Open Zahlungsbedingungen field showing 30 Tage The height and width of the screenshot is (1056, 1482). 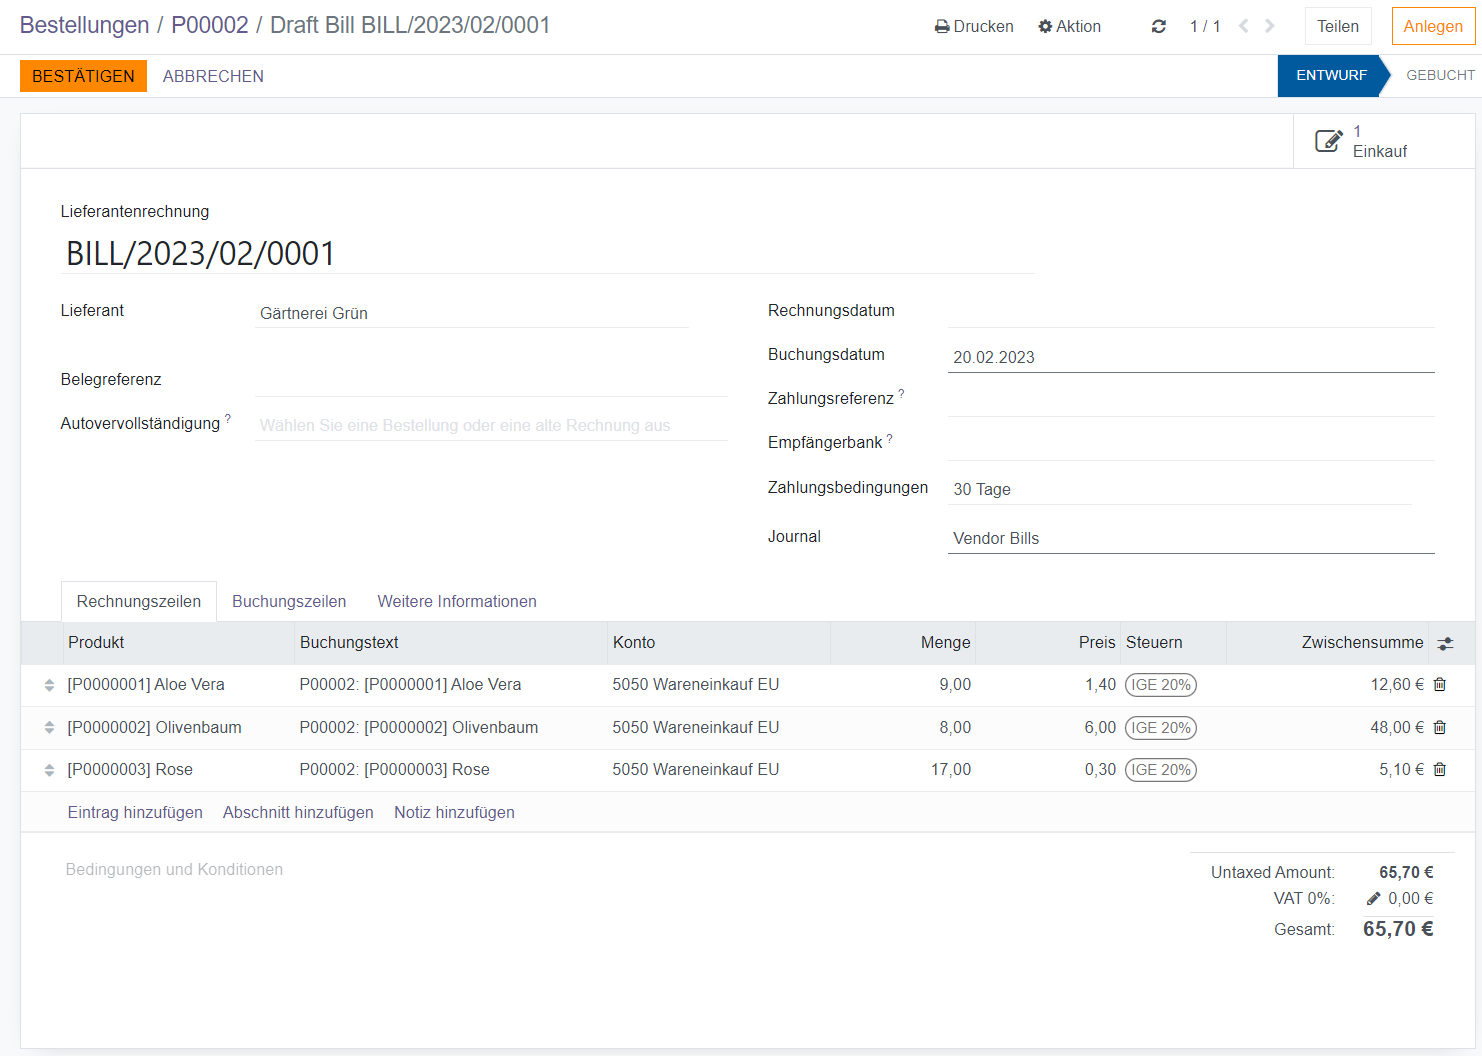pos(1180,489)
